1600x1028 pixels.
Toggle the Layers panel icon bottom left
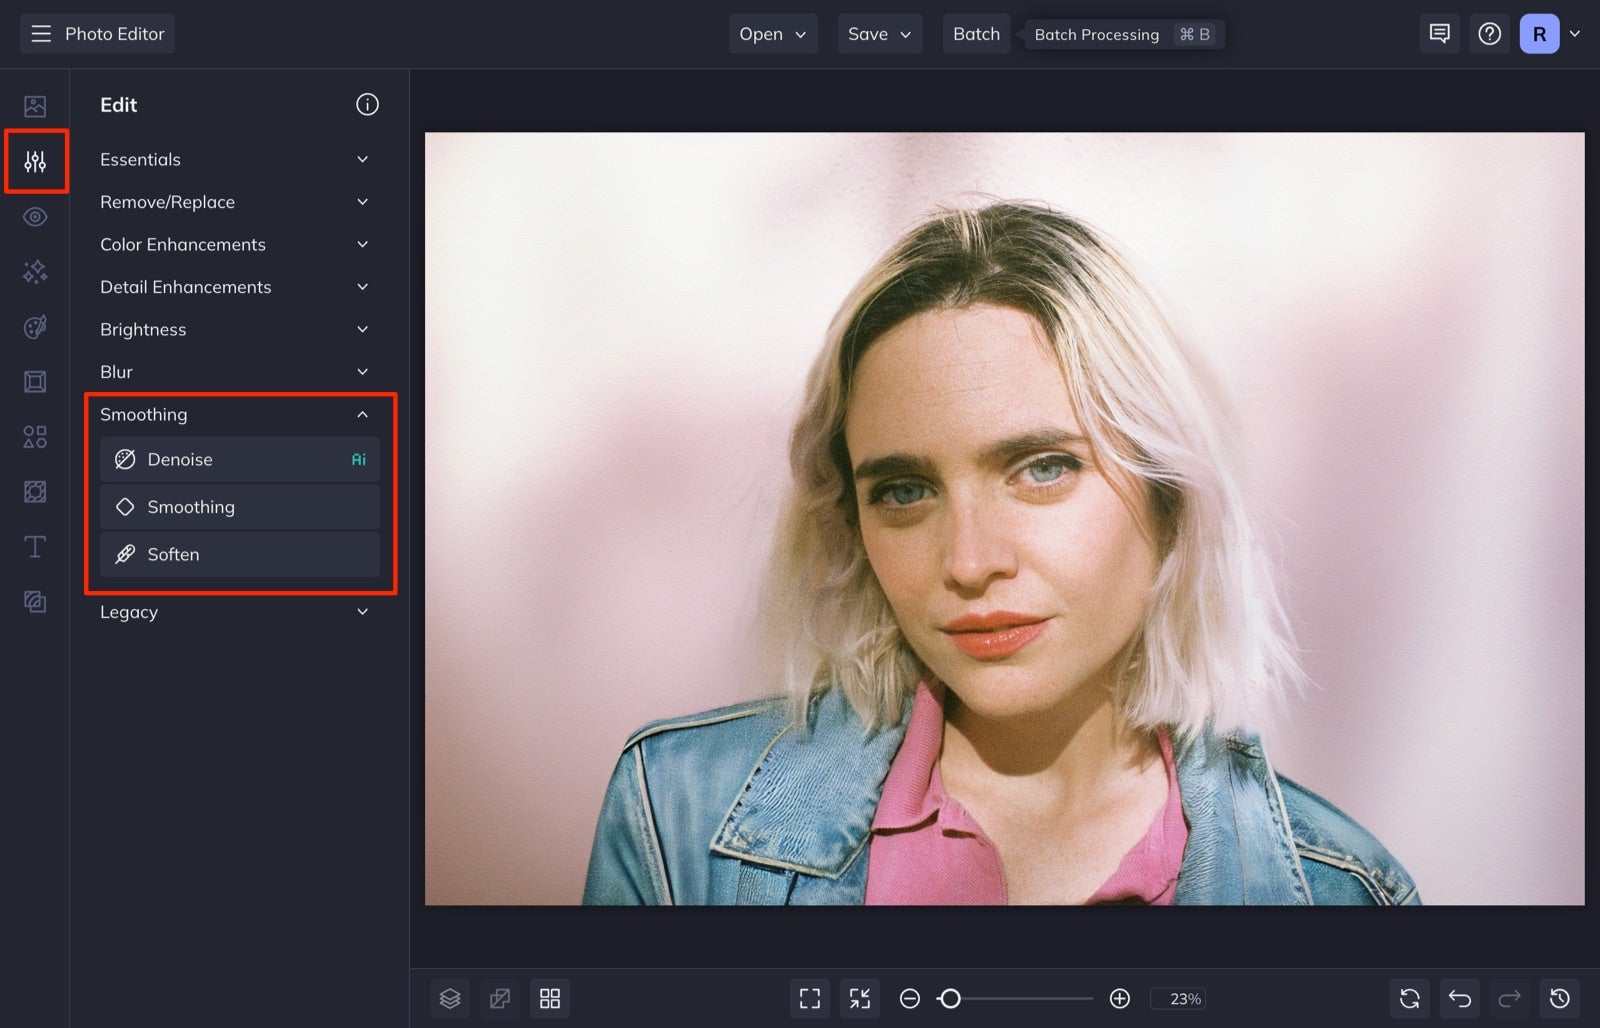point(450,997)
